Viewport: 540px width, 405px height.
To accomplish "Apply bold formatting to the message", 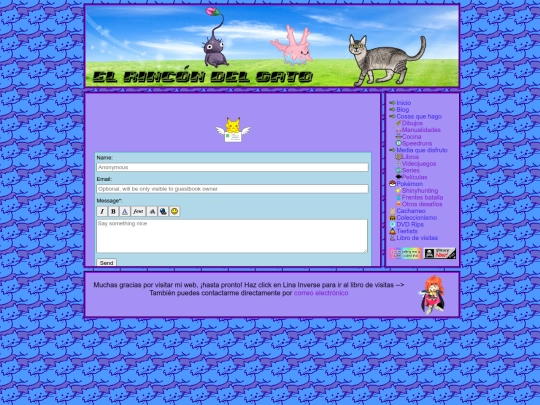I will click(113, 211).
